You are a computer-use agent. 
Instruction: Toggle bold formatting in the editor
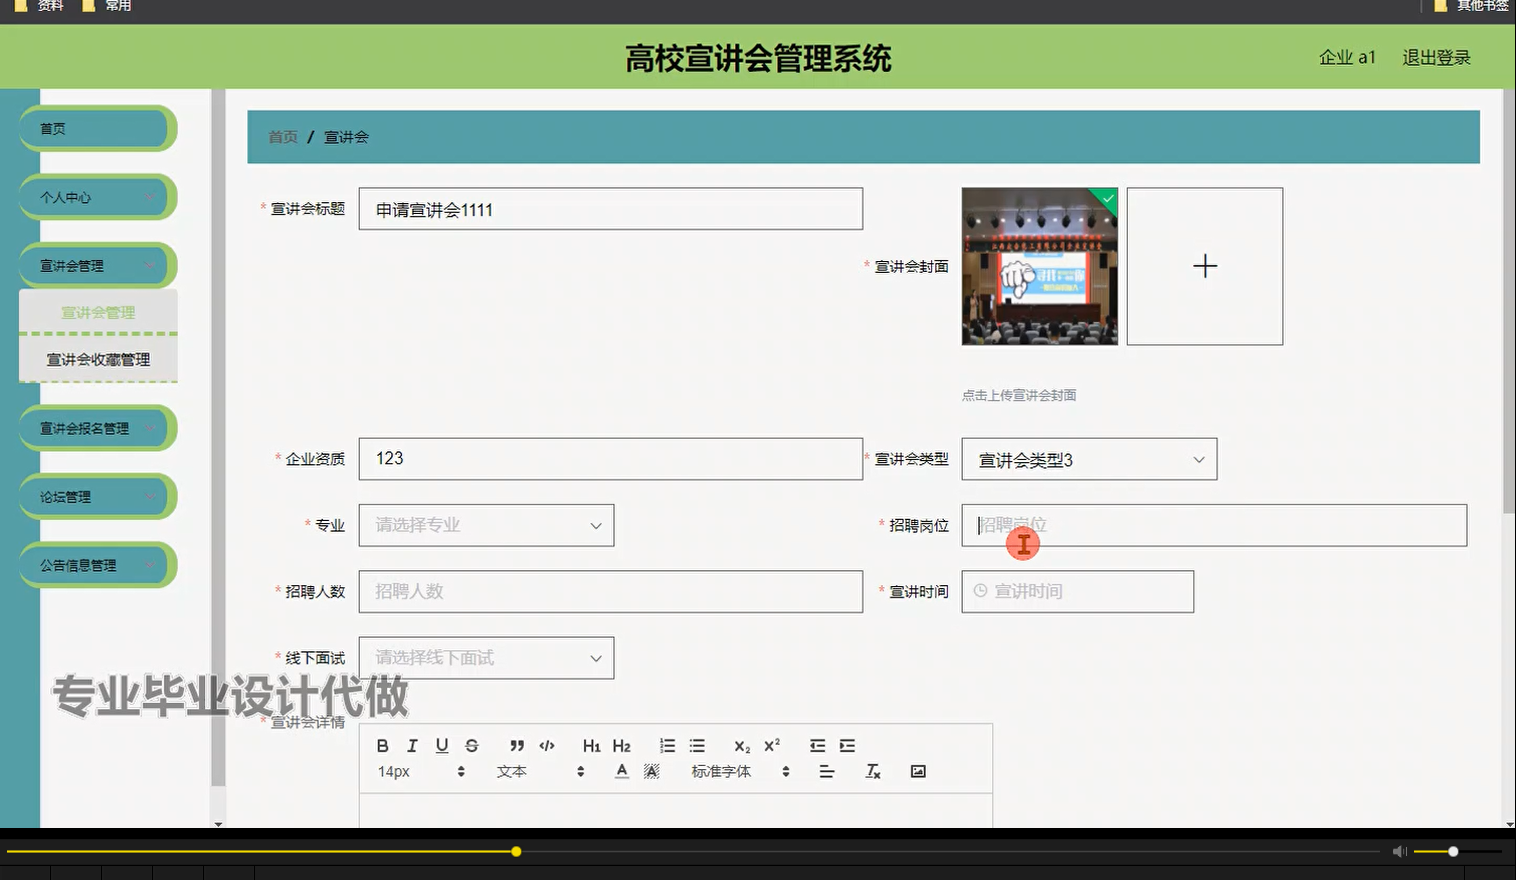[x=382, y=745]
